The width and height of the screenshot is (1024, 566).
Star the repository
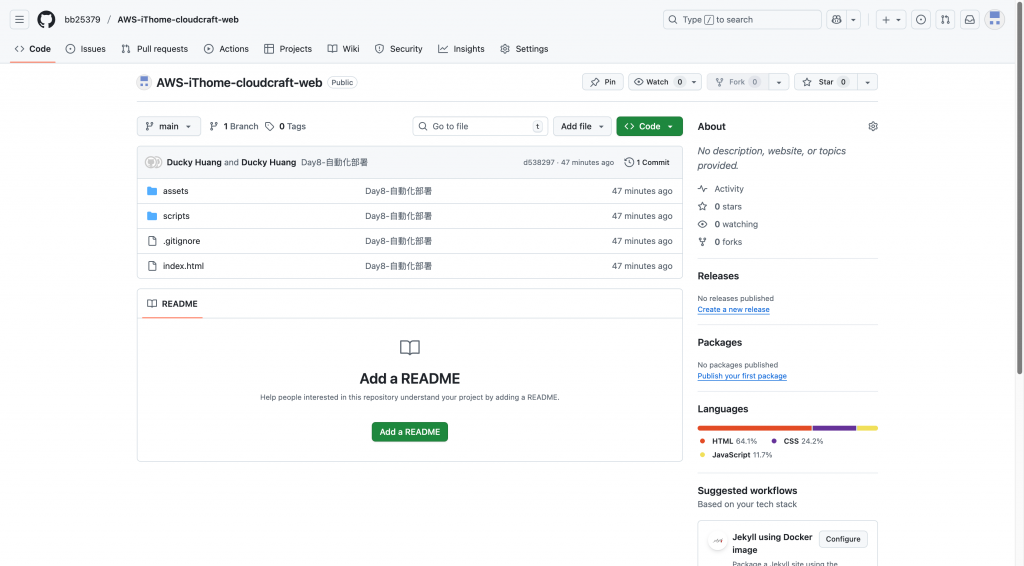point(825,82)
